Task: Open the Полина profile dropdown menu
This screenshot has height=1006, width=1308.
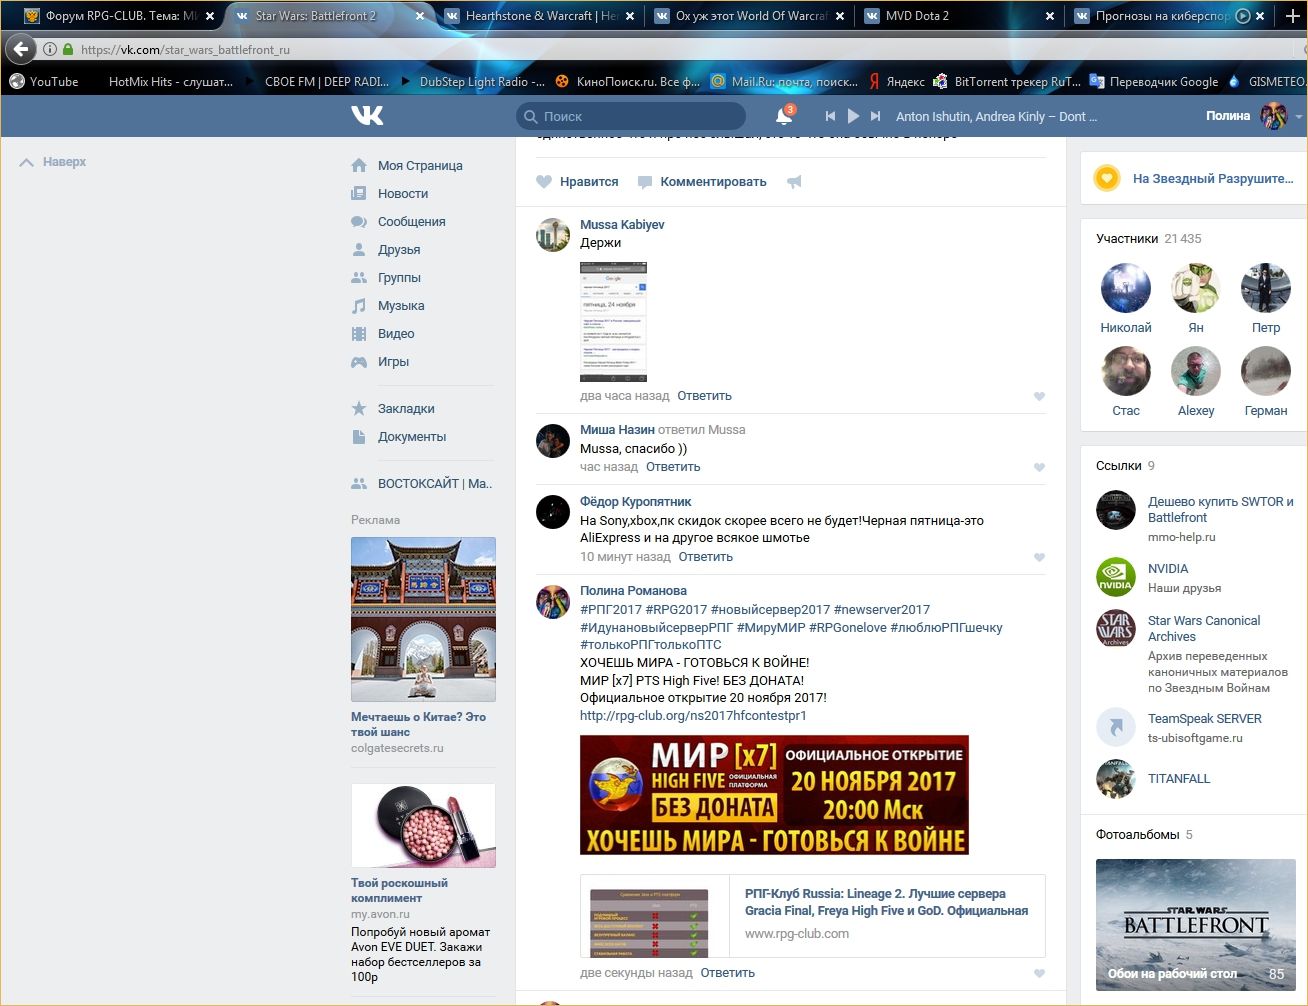Action: click(x=1298, y=116)
